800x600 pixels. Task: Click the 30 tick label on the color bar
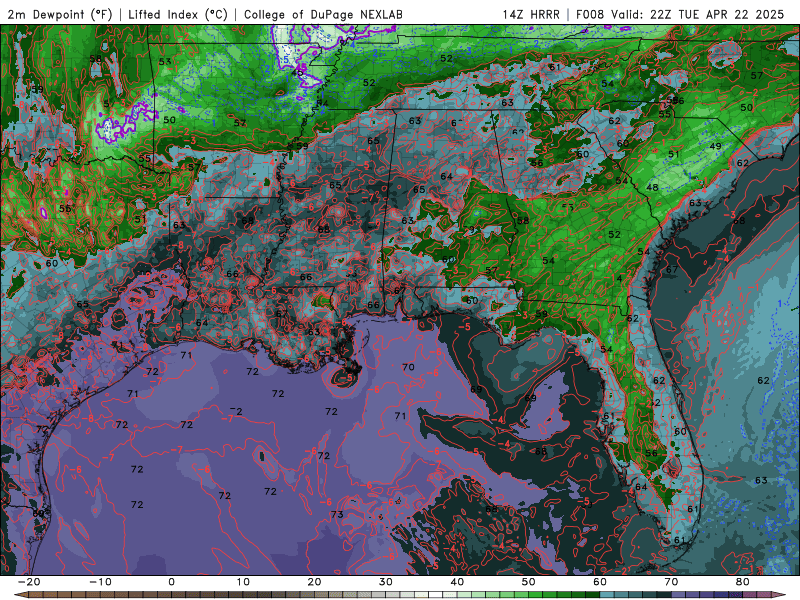(386, 582)
